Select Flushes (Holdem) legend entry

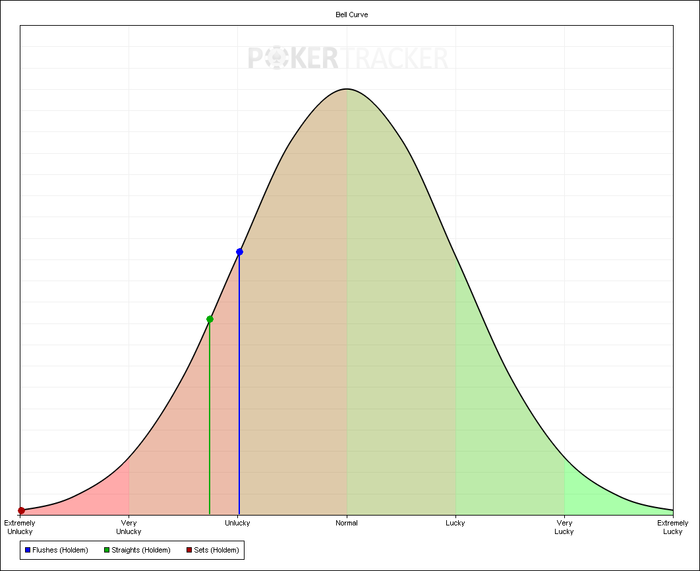coord(57,550)
